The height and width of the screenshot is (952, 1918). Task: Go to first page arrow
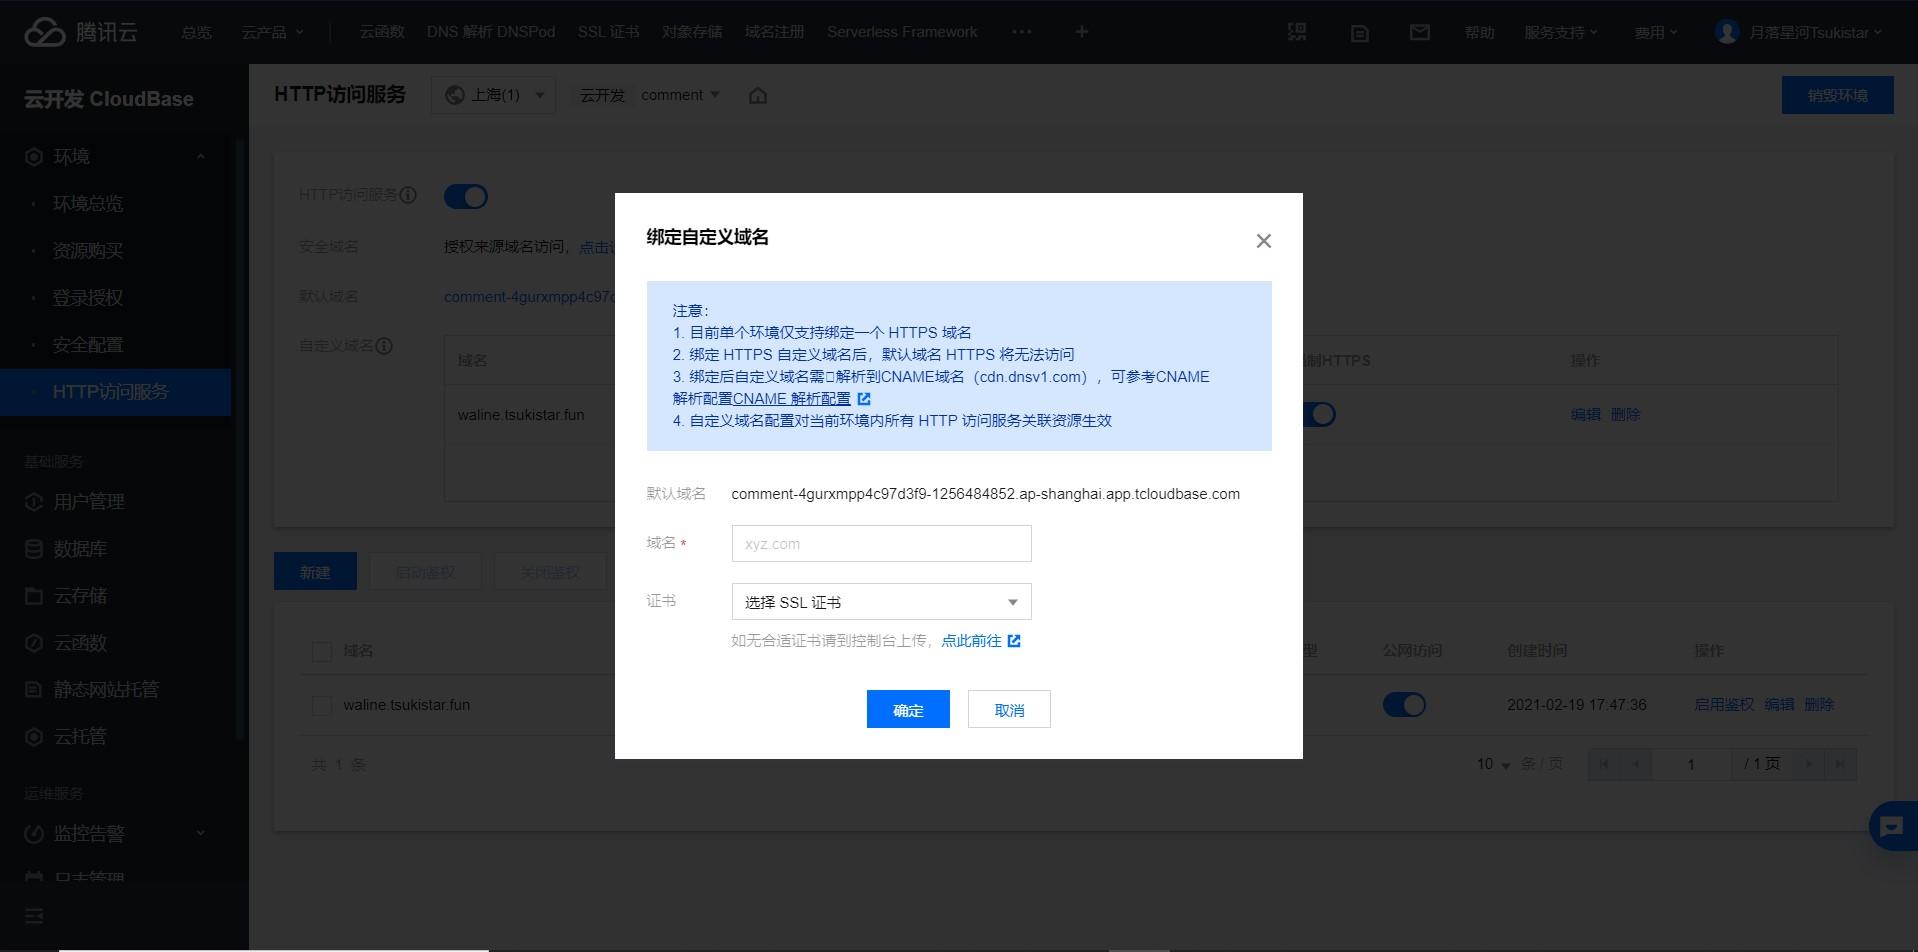tap(1604, 764)
